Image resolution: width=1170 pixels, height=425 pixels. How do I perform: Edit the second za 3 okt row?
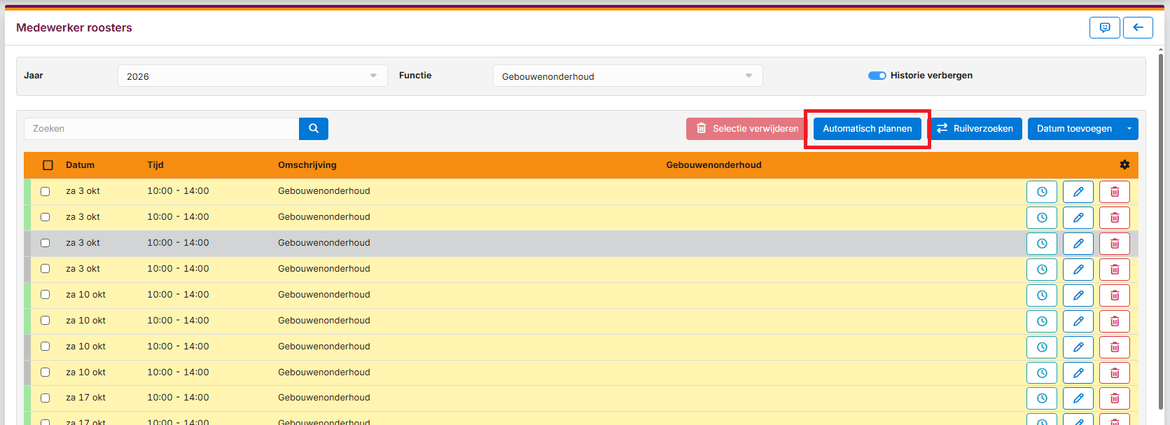click(x=1078, y=218)
